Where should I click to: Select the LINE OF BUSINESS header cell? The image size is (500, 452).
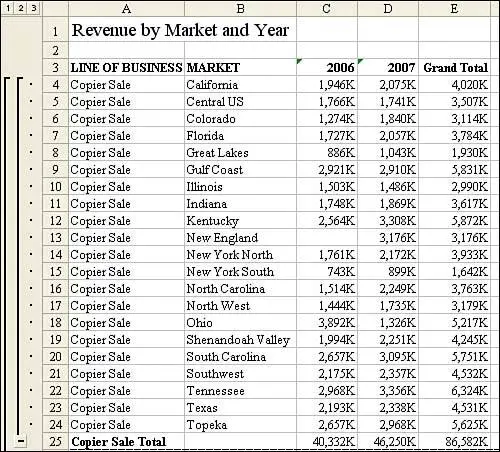click(x=126, y=67)
